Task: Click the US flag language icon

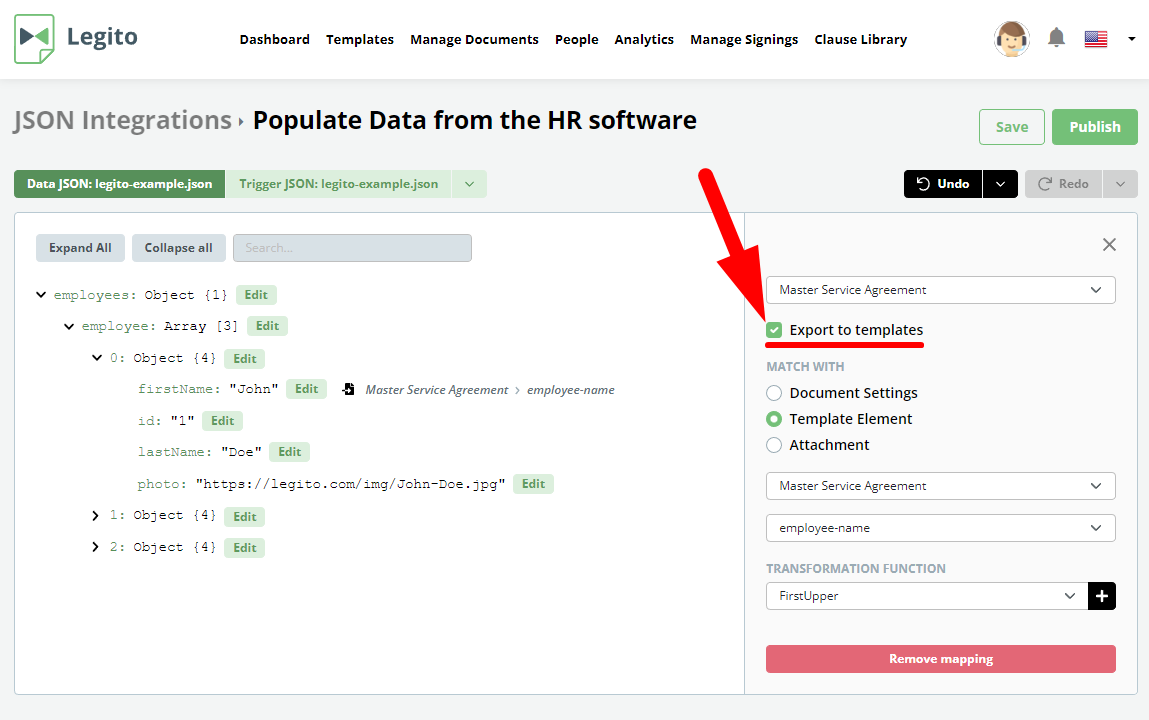Action: tap(1096, 39)
